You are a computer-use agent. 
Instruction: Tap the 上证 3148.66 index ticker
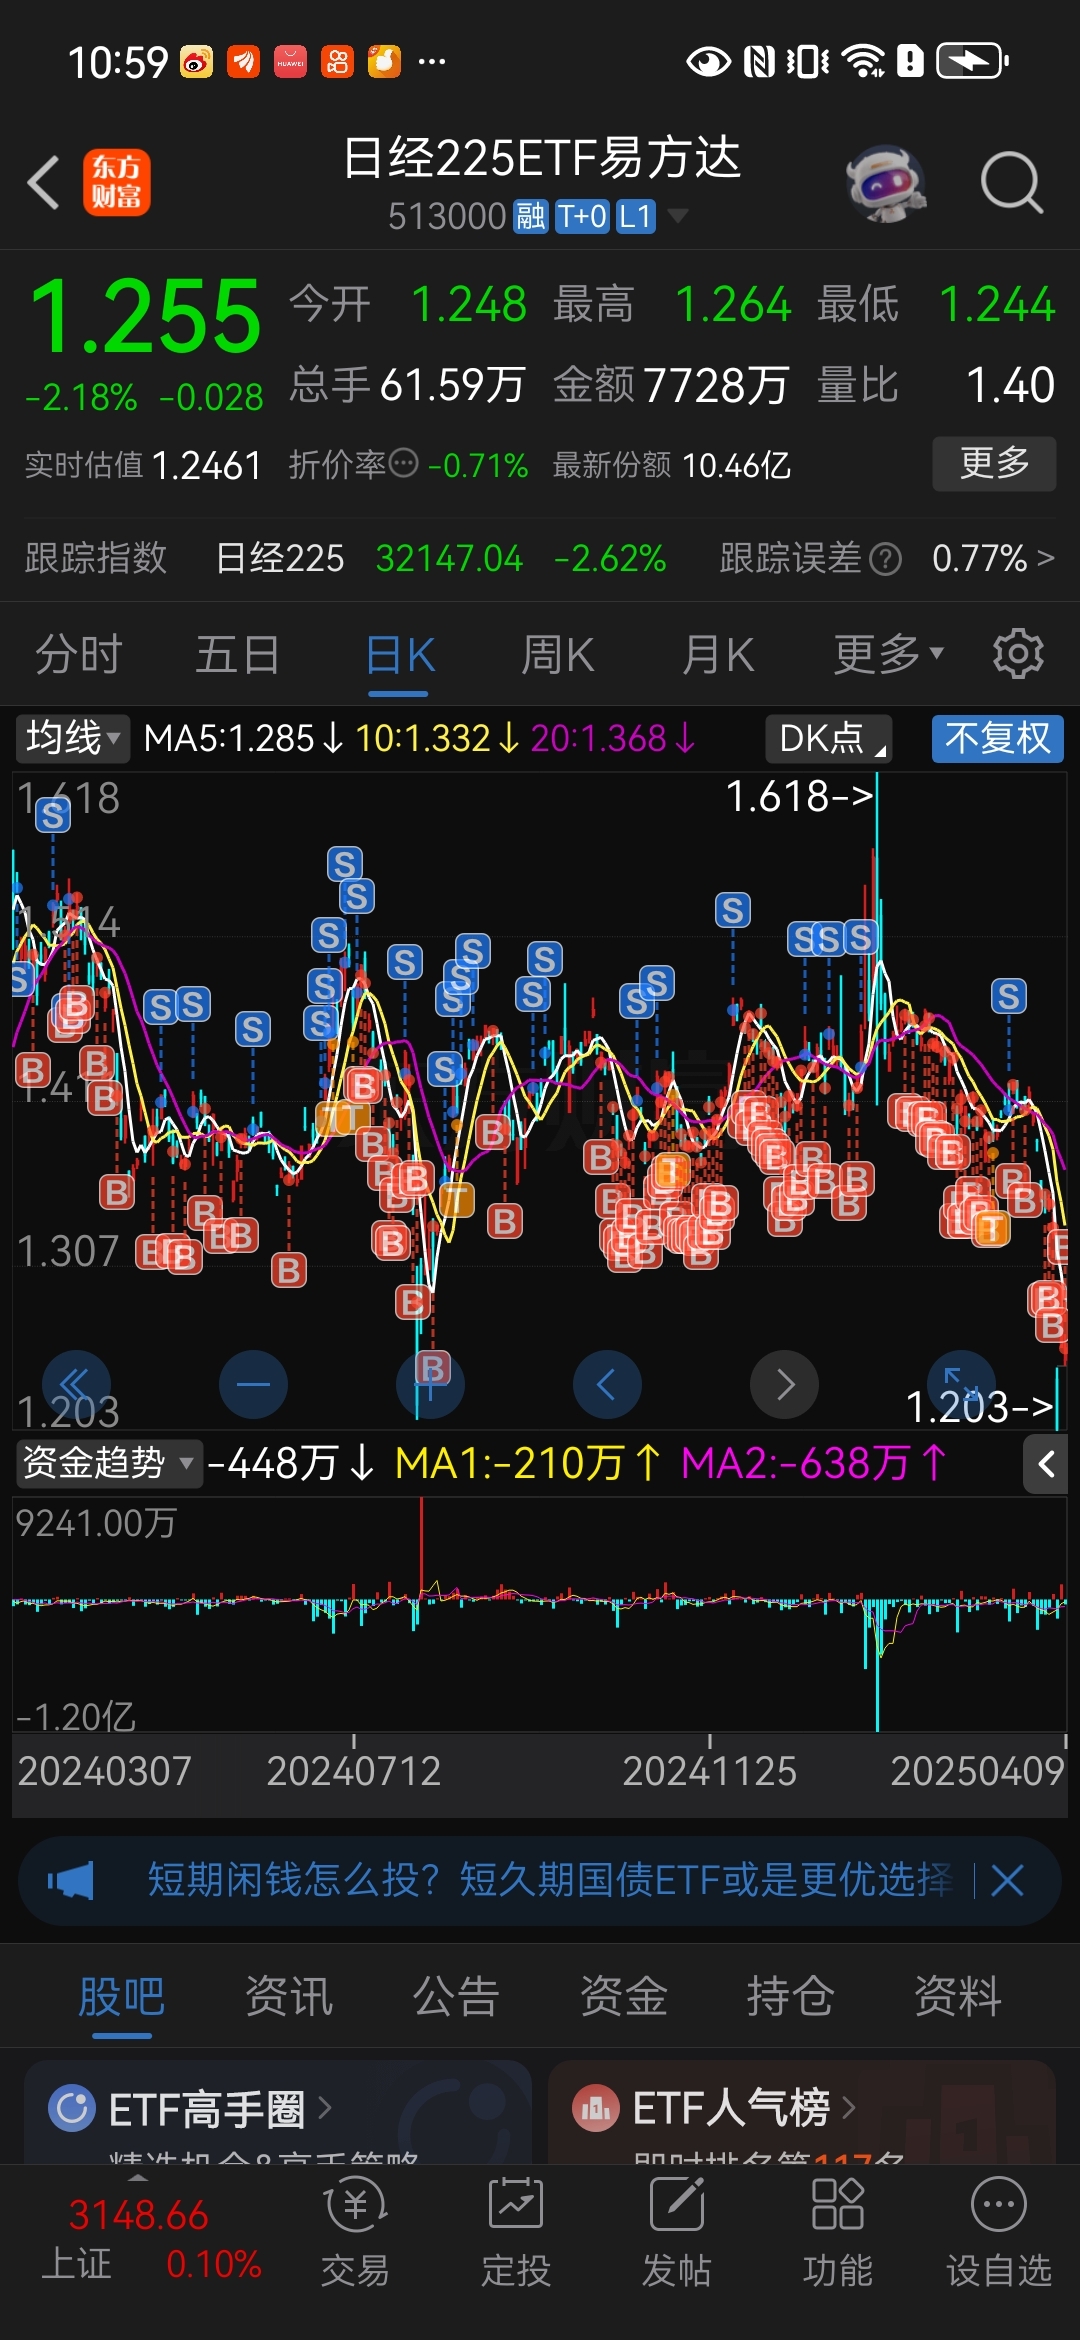150,2239
